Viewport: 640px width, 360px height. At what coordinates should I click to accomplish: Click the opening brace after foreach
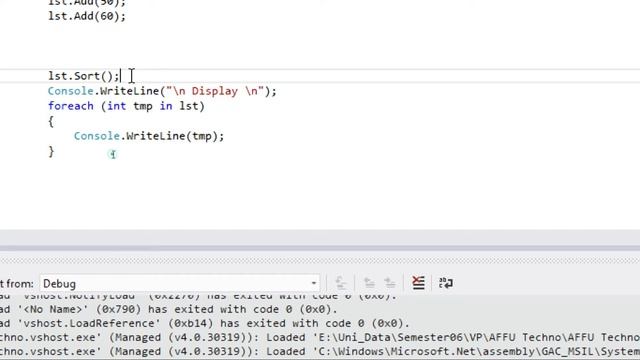(x=51, y=121)
